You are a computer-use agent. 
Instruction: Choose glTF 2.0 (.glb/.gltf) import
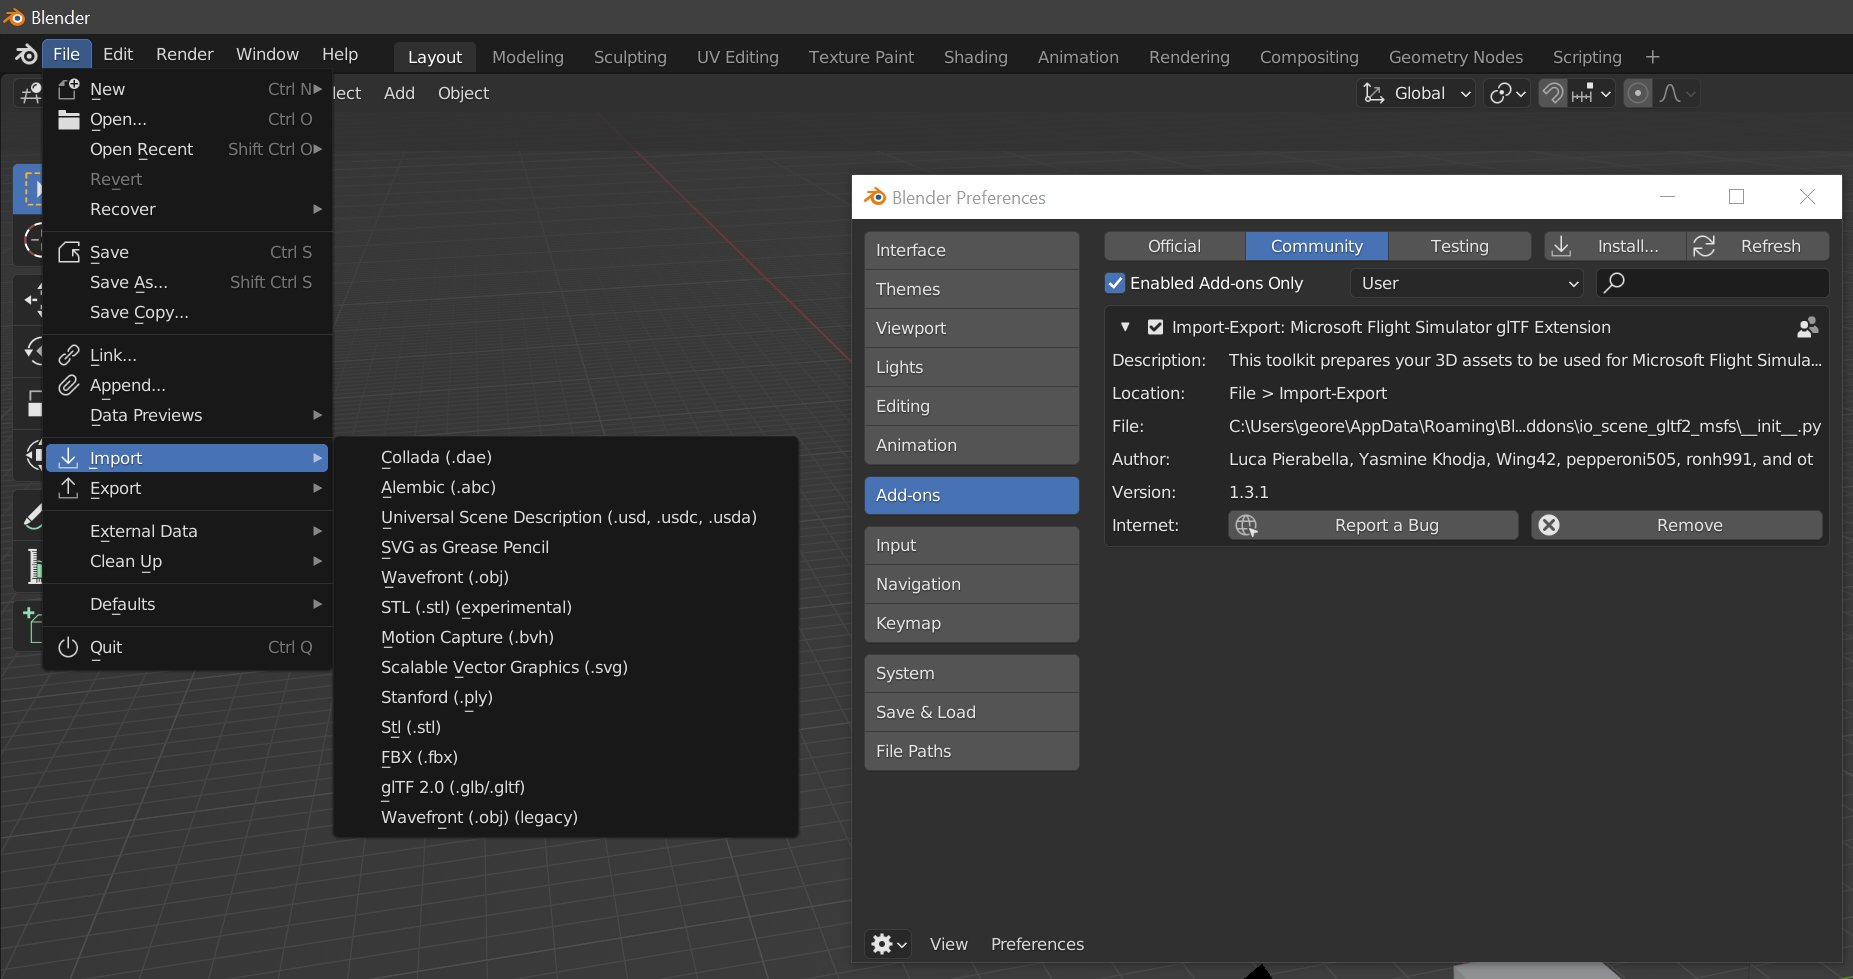[x=566, y=787]
